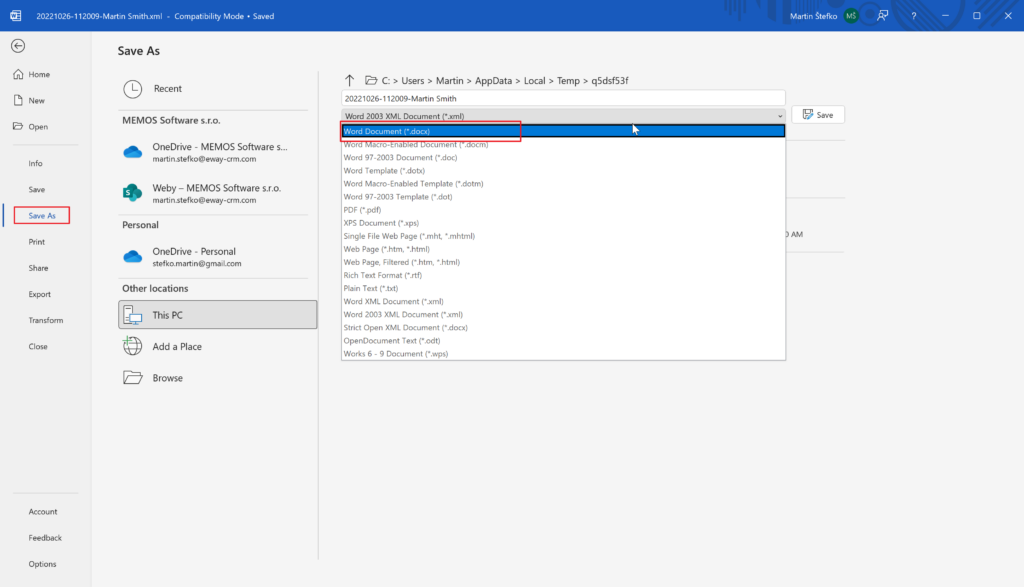Screen dimensions: 1024x587
Task: Click the file name input field
Action: tap(563, 99)
